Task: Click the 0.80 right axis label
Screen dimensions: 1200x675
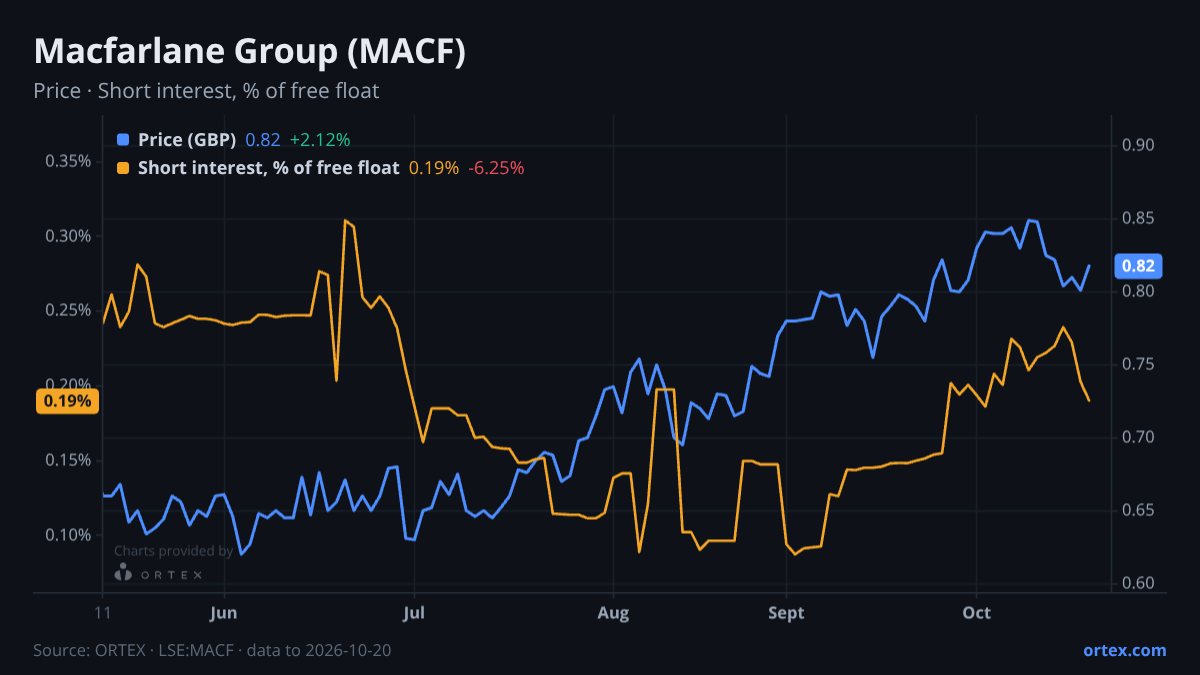Action: [x=1138, y=292]
